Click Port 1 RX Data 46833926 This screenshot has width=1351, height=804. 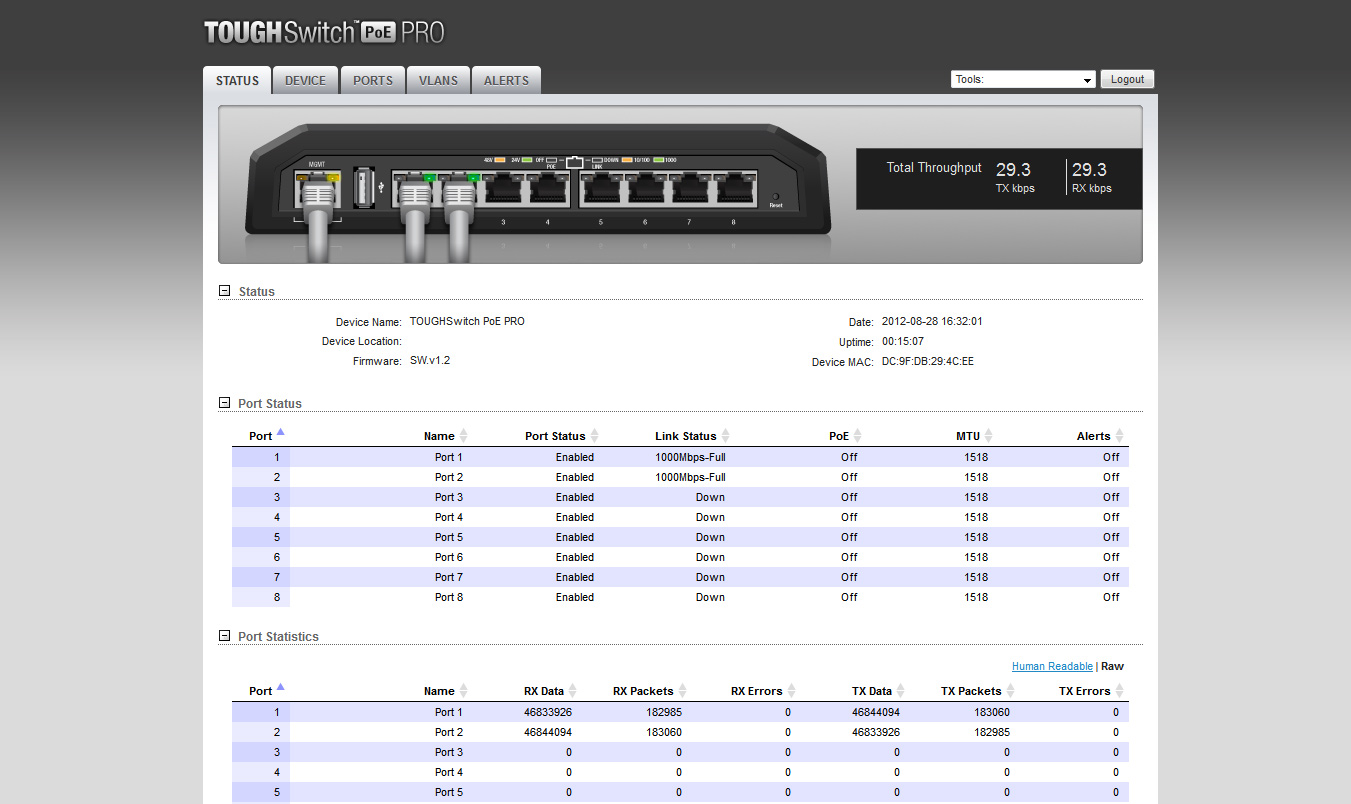tap(548, 712)
